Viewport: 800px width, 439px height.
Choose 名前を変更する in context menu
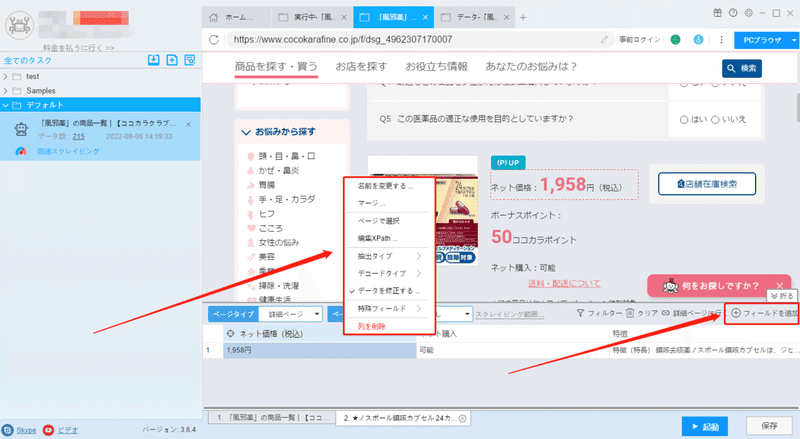[x=386, y=186]
